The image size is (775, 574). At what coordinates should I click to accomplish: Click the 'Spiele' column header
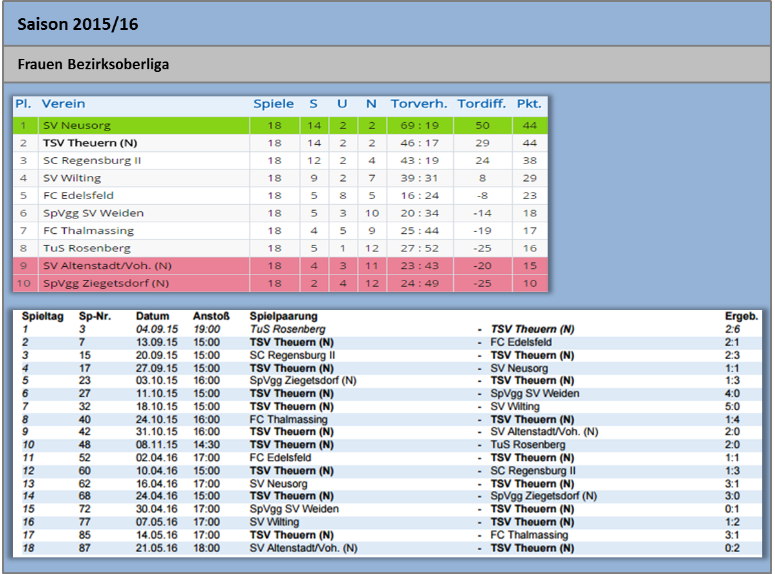pyautogui.click(x=273, y=104)
